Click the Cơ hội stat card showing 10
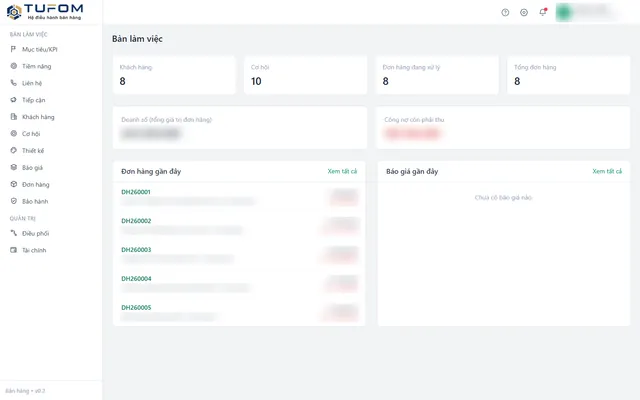 (305, 75)
